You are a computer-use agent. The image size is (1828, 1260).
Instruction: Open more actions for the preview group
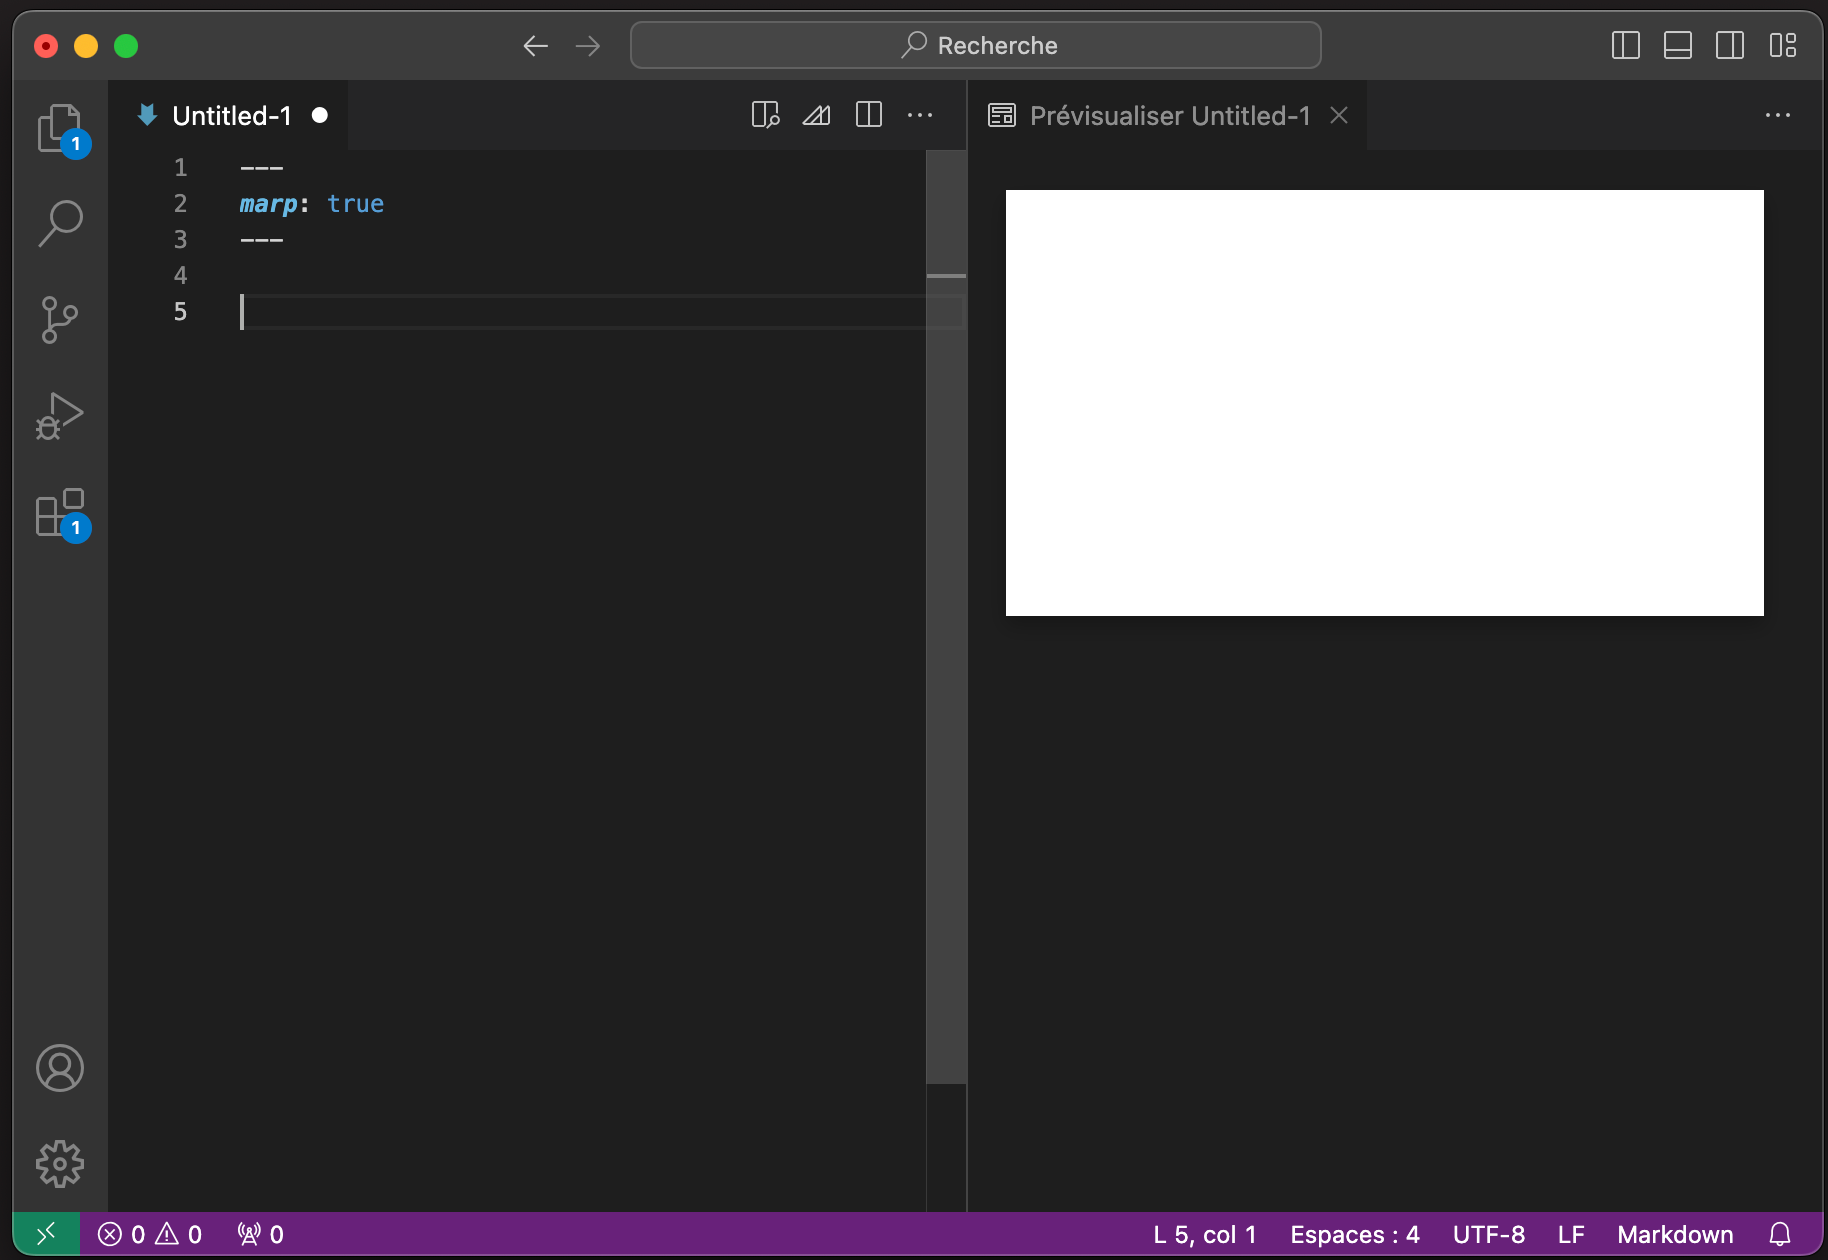pos(1778,116)
